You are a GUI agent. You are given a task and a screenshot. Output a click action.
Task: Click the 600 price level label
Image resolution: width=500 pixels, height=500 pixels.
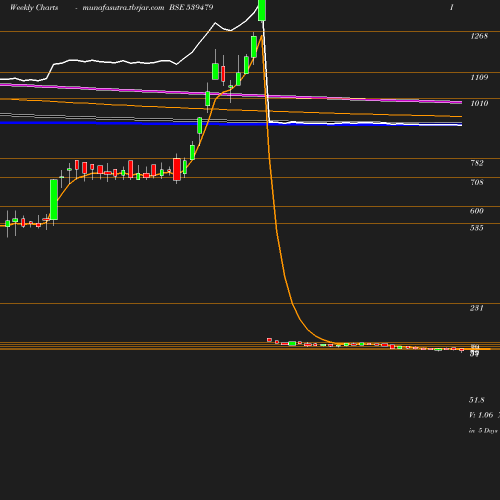[x=477, y=211]
